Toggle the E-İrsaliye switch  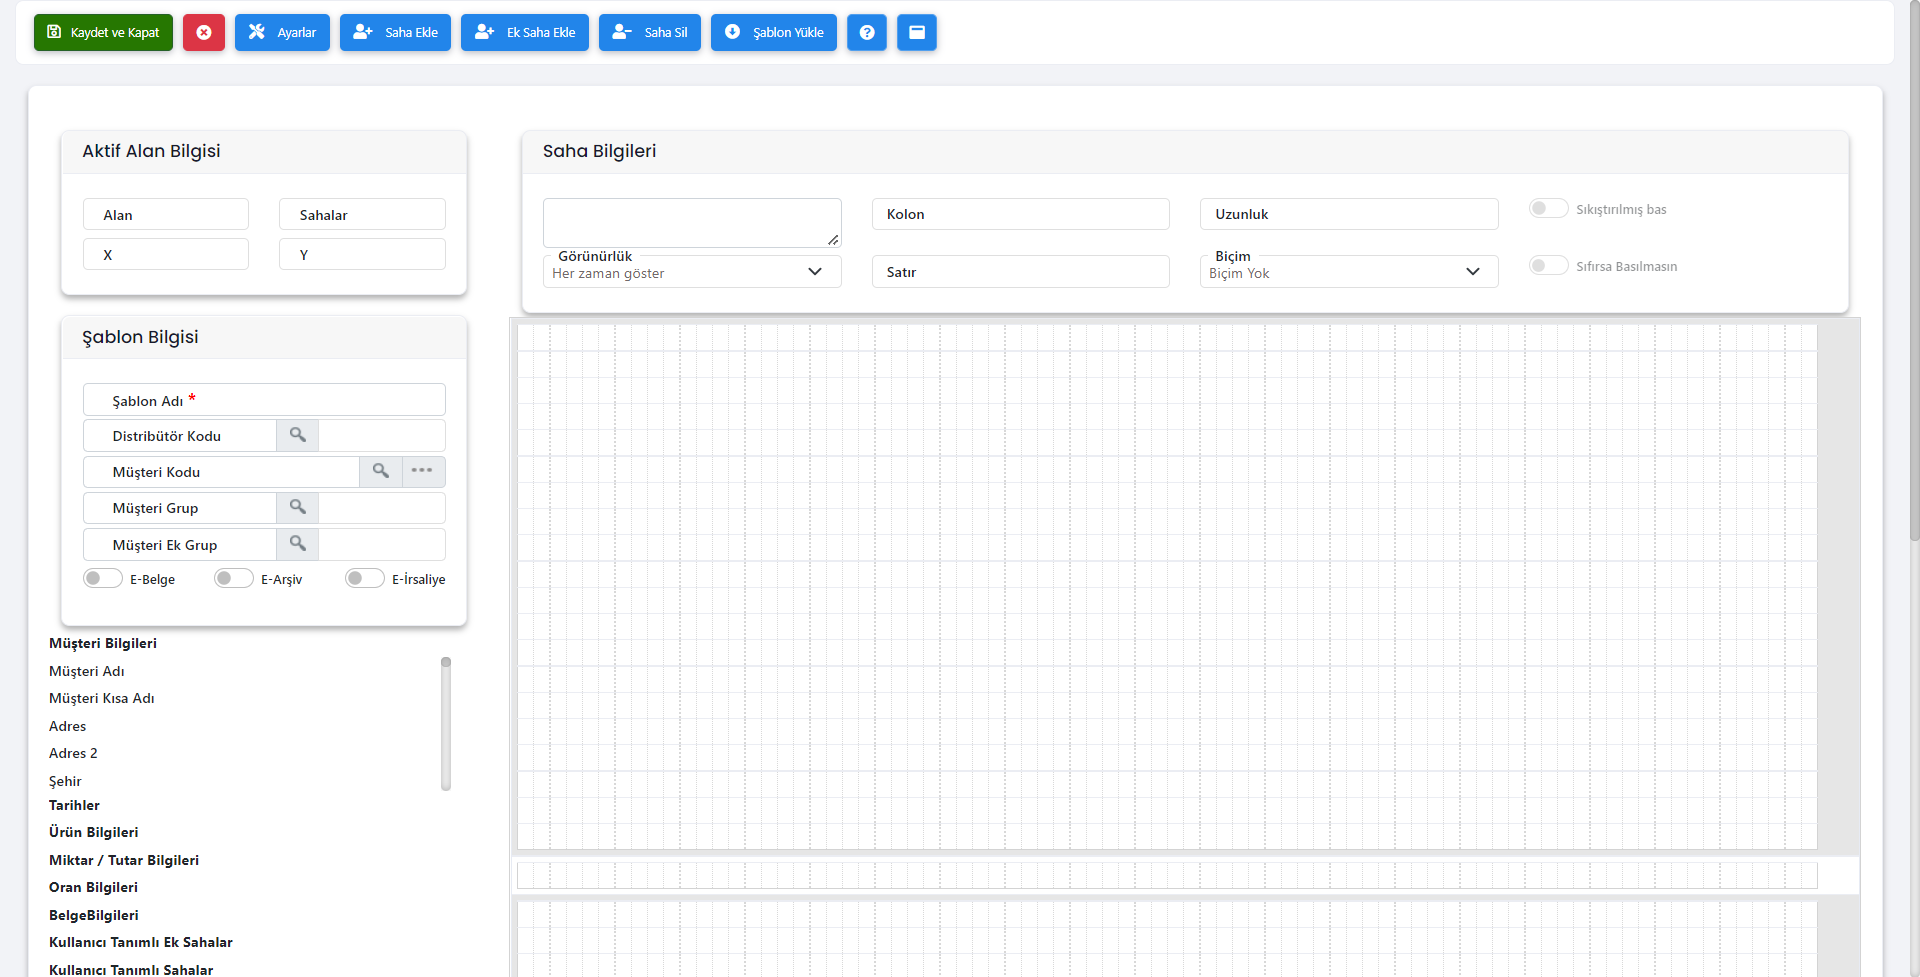[365, 579]
